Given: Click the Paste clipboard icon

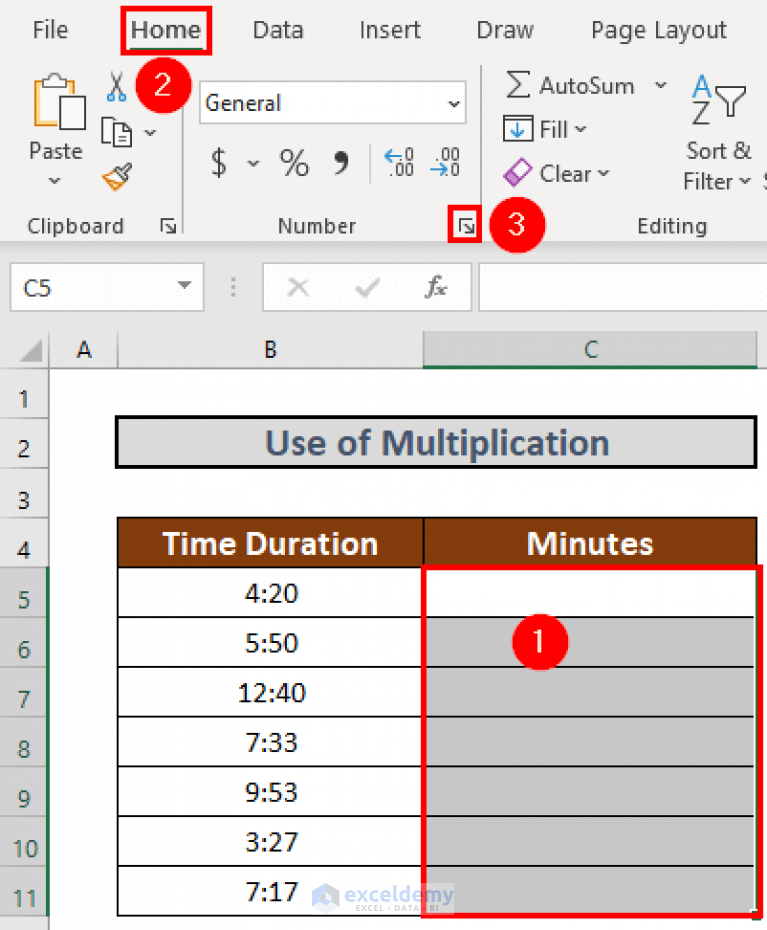Looking at the screenshot, I should tap(58, 101).
